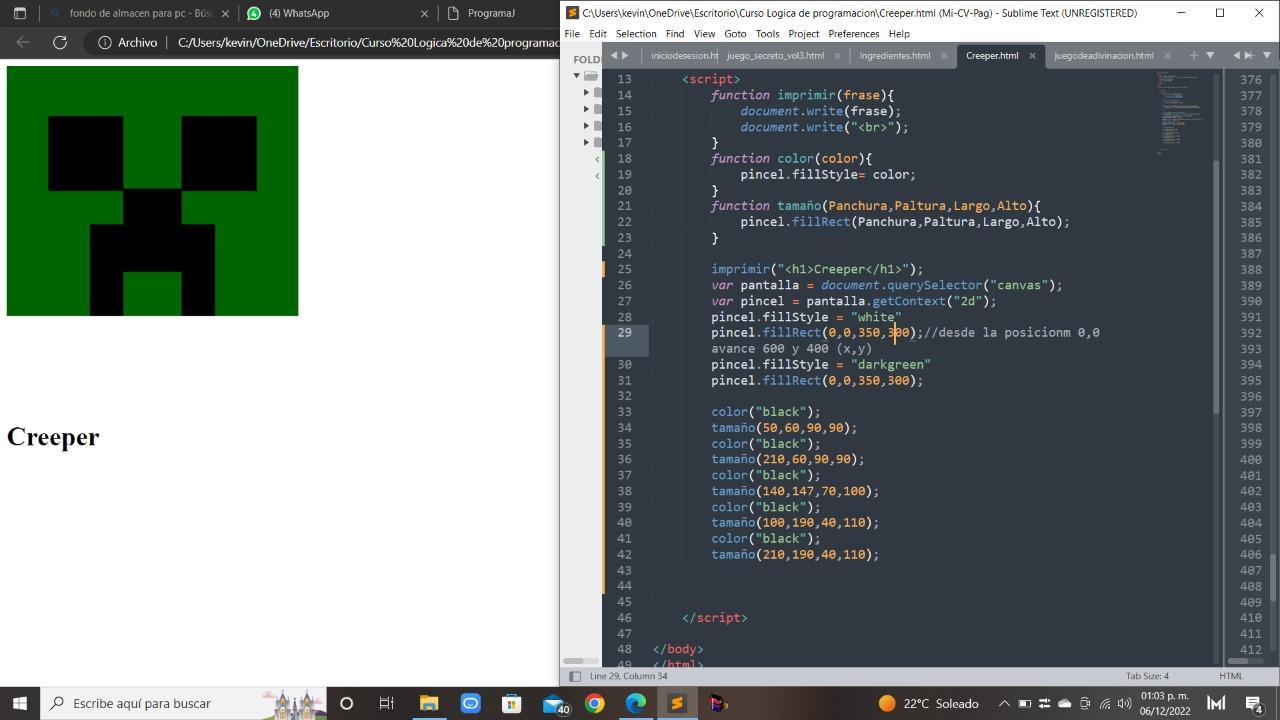Open the Help menu in Sublime Text
The width and height of the screenshot is (1280, 720).
[899, 34]
